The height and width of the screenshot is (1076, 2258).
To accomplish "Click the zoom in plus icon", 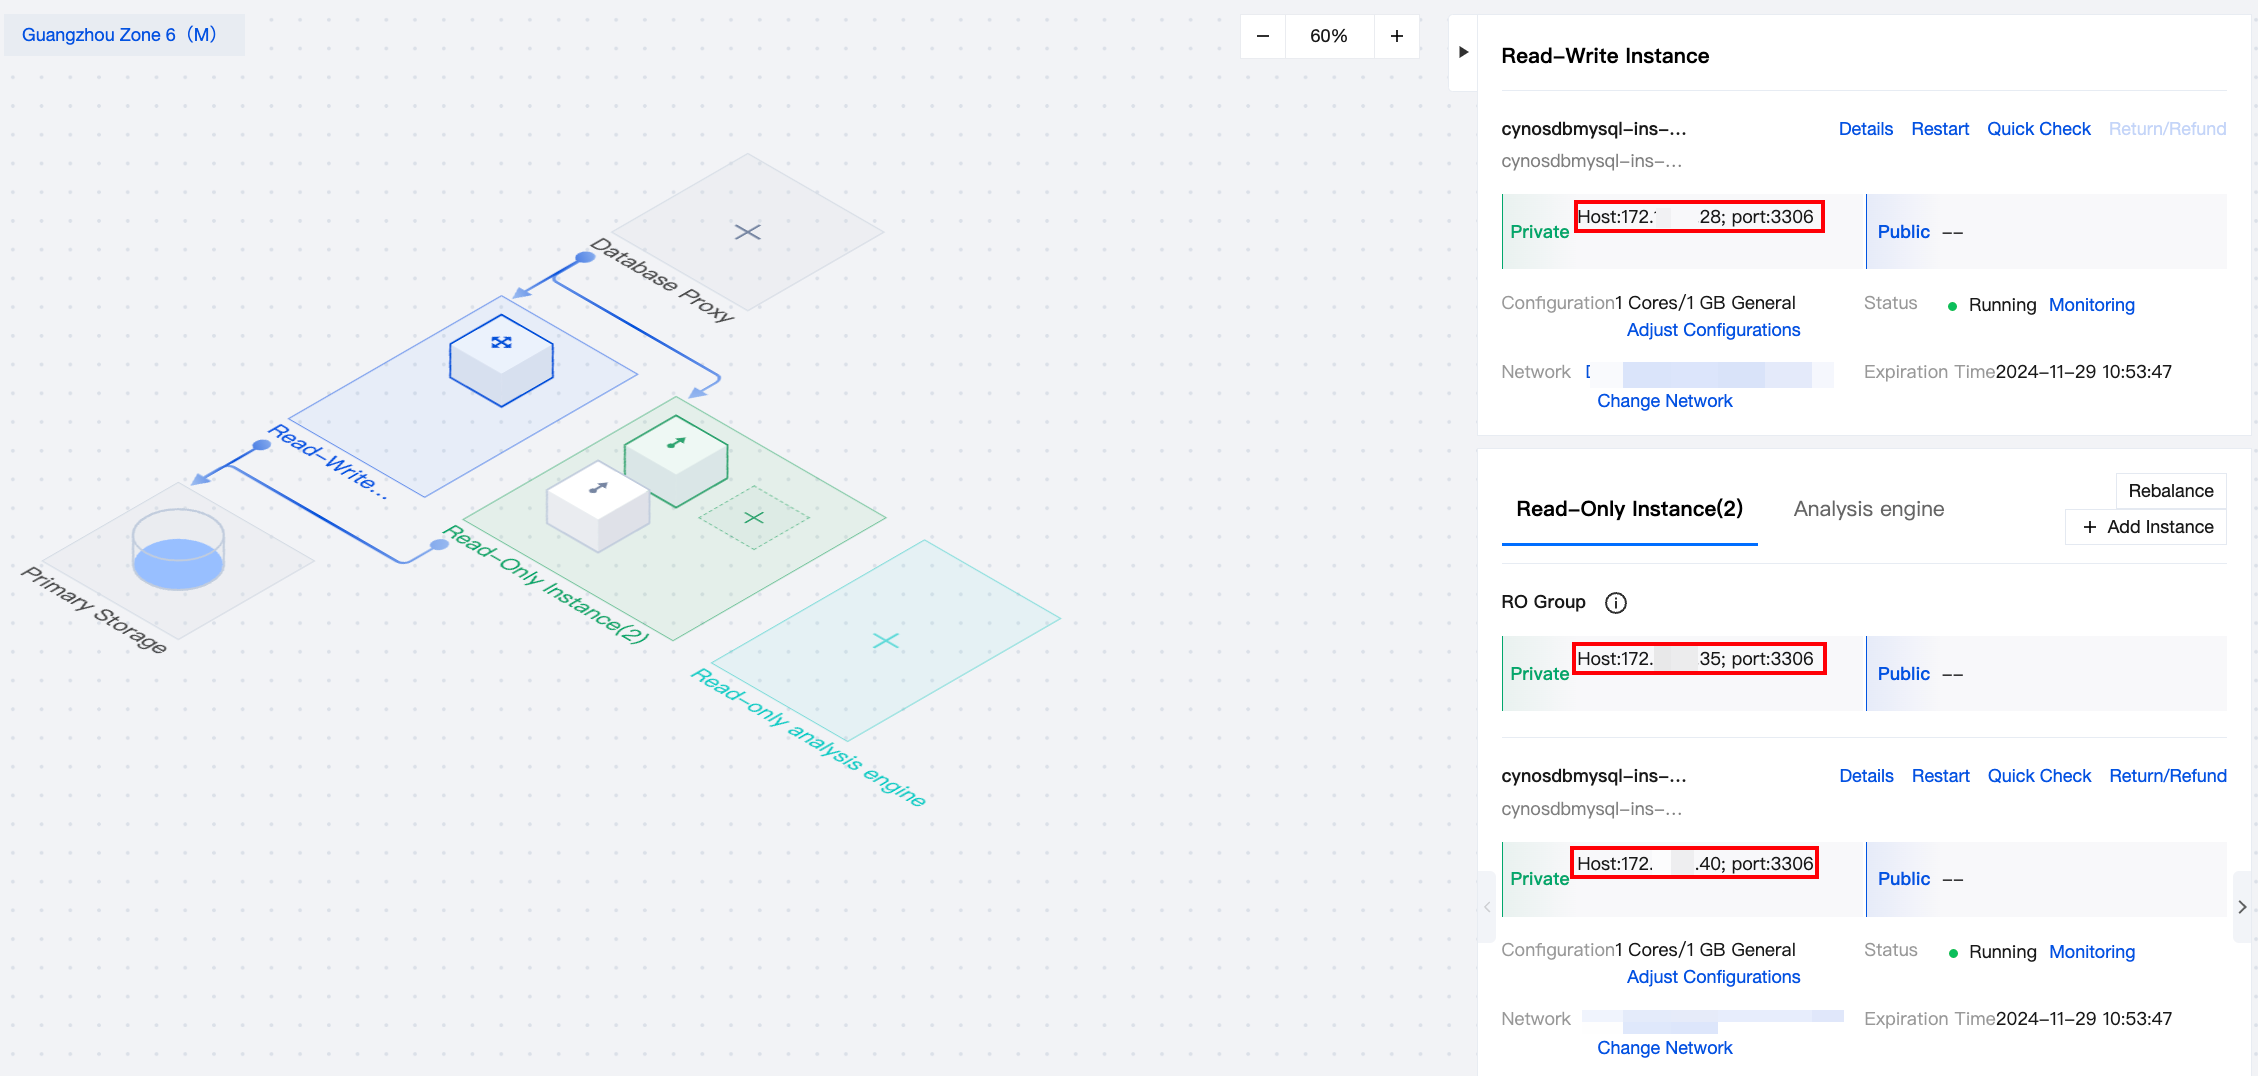I will coord(1397,36).
